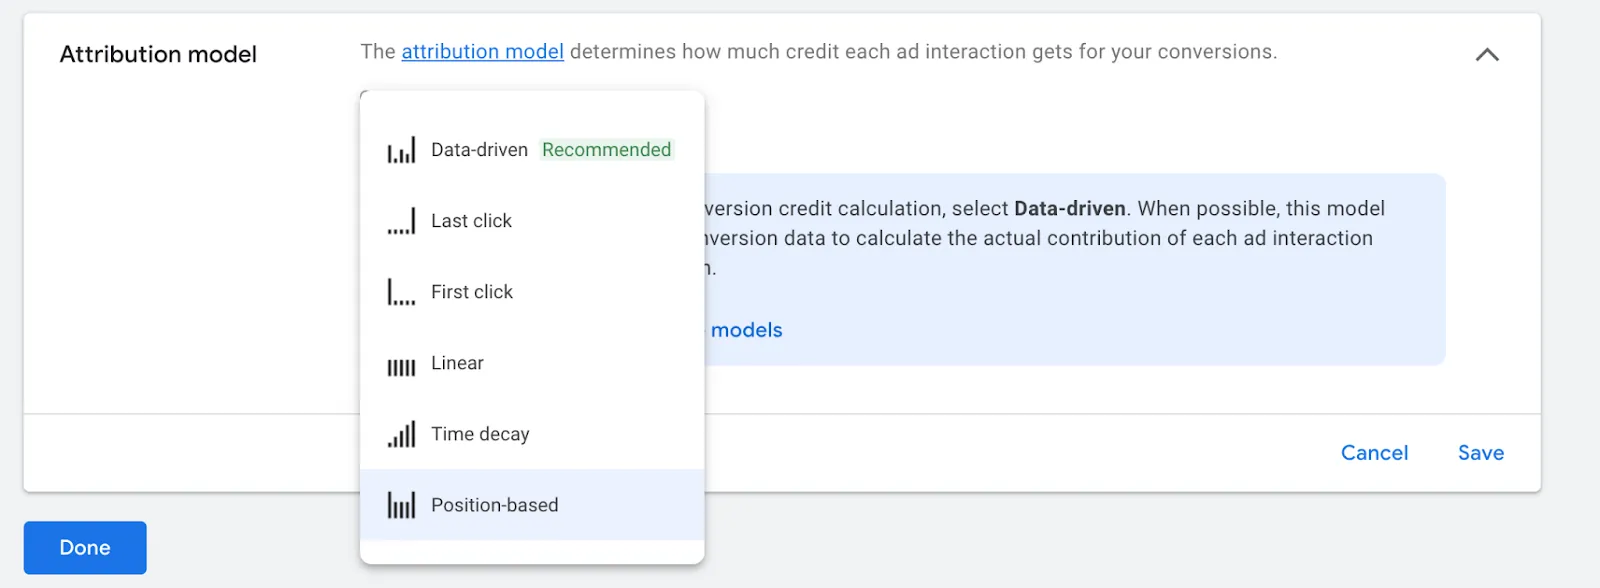Click the Attribution model section heading
The height and width of the screenshot is (588, 1600).
point(157,54)
